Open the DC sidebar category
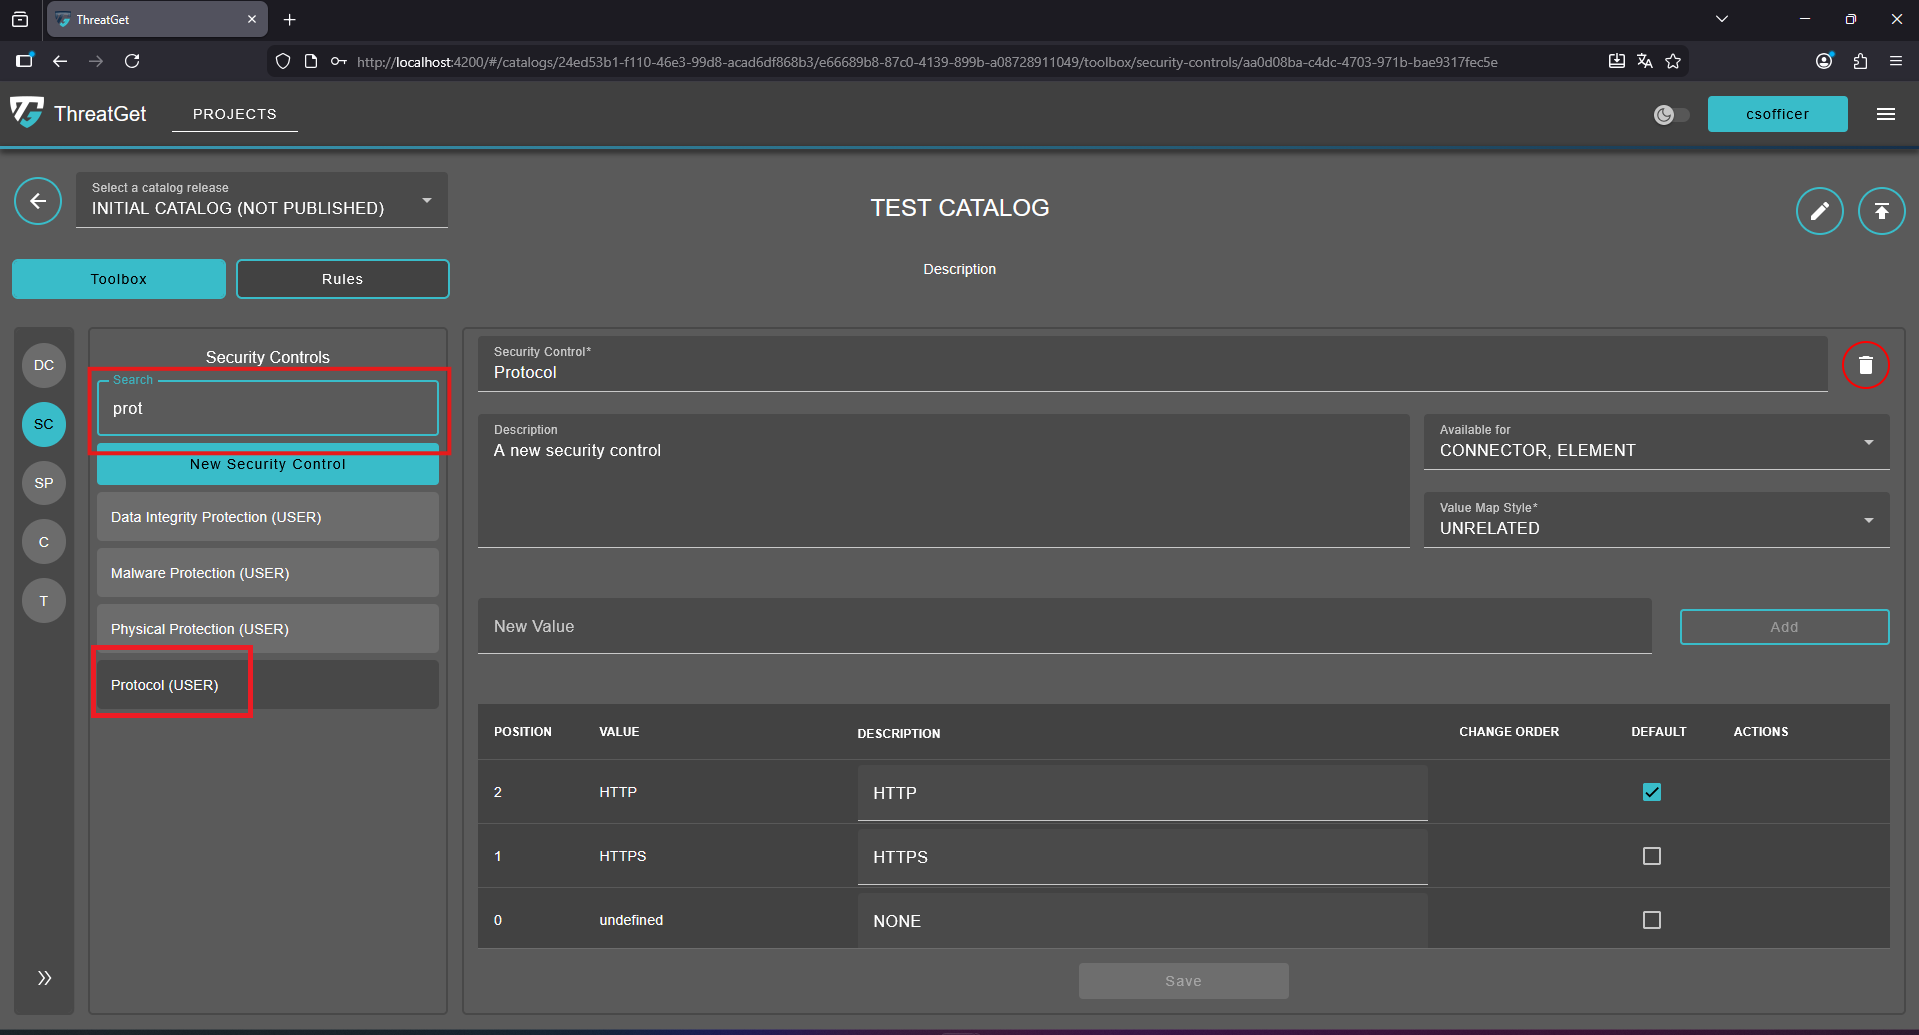1919x1035 pixels. [x=44, y=365]
